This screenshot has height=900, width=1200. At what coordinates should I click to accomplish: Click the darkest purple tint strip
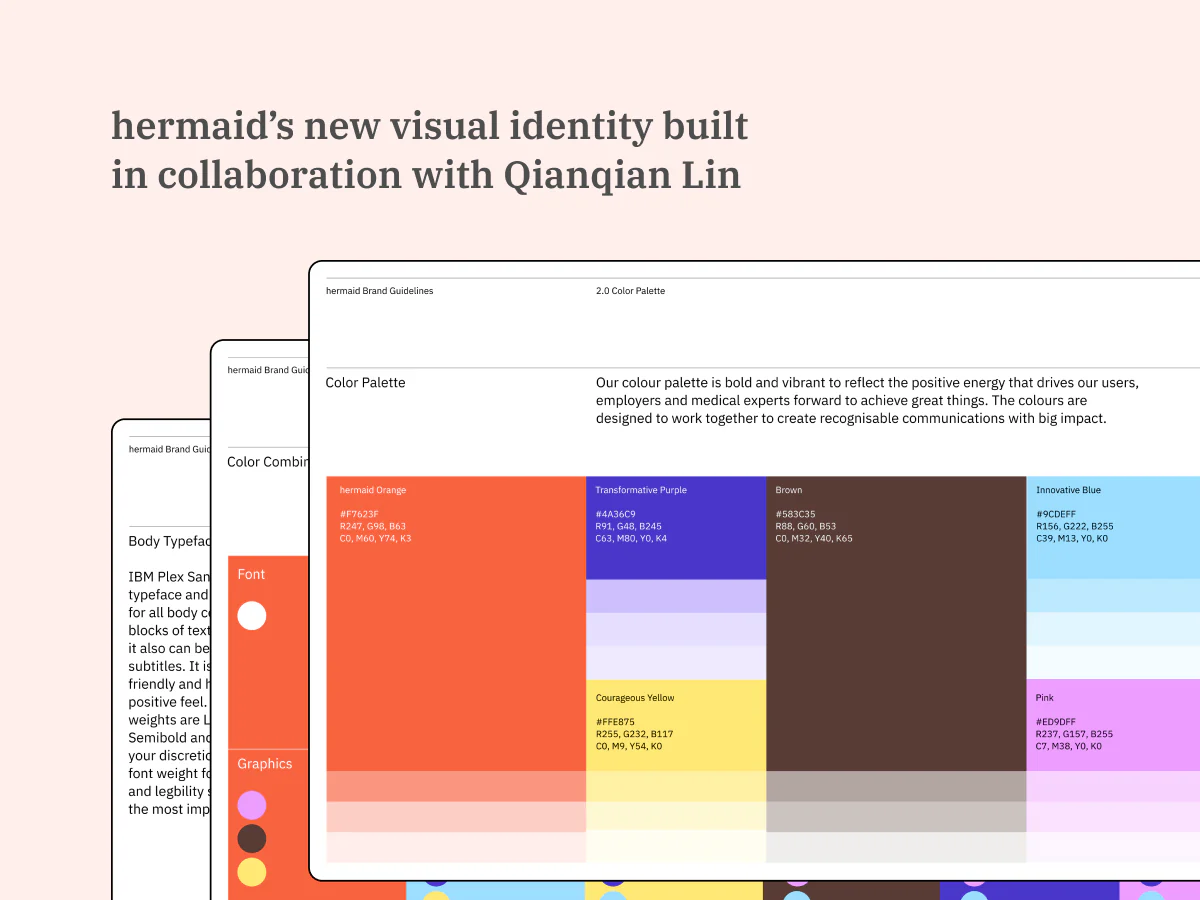pos(676,596)
